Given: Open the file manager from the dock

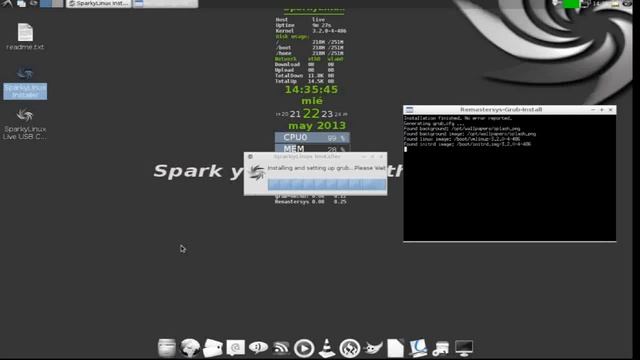Looking at the screenshot, I should coord(167,348).
